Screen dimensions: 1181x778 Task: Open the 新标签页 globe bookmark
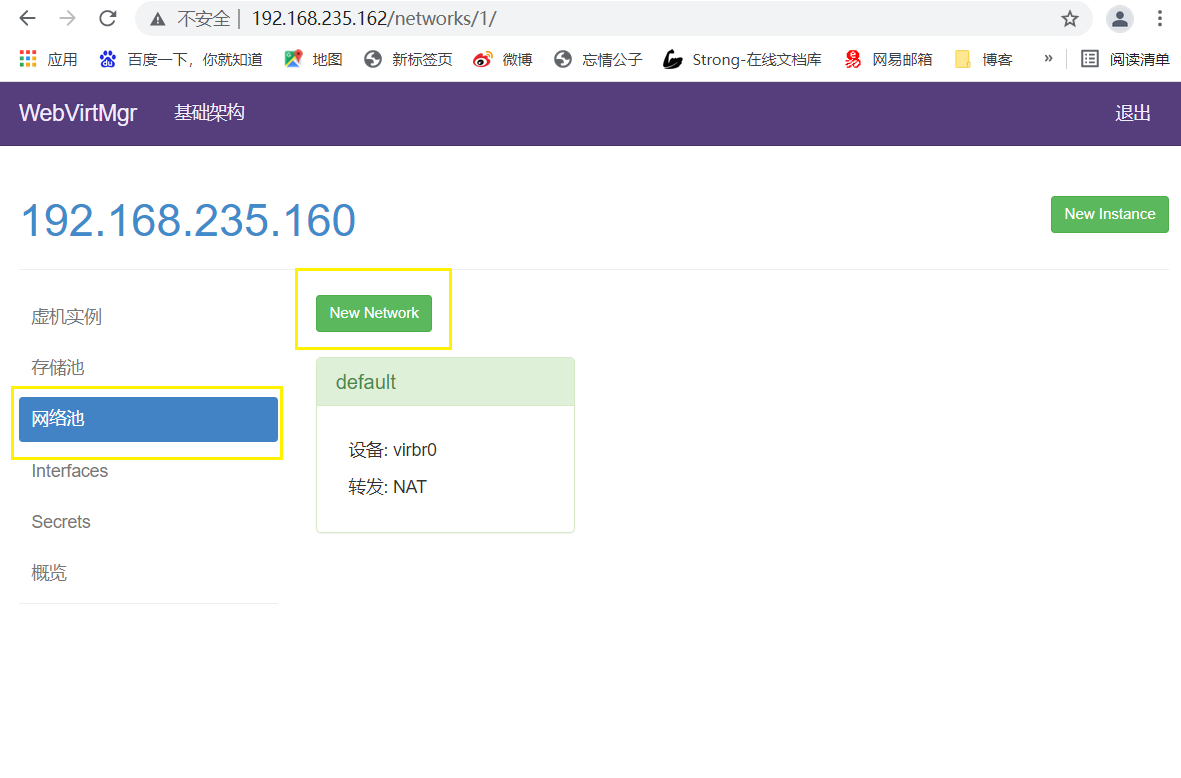pyautogui.click(x=407, y=59)
